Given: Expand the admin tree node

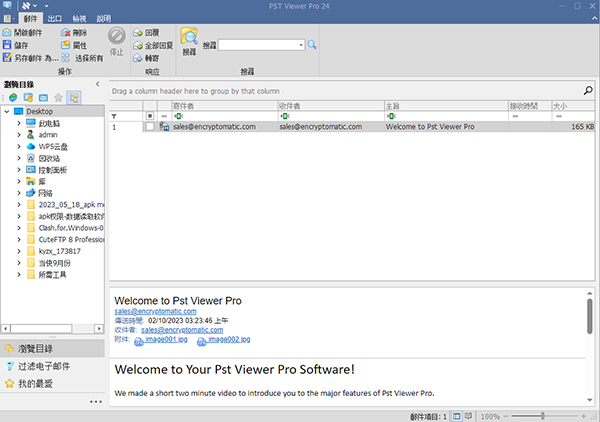Looking at the screenshot, I should coord(19,135).
